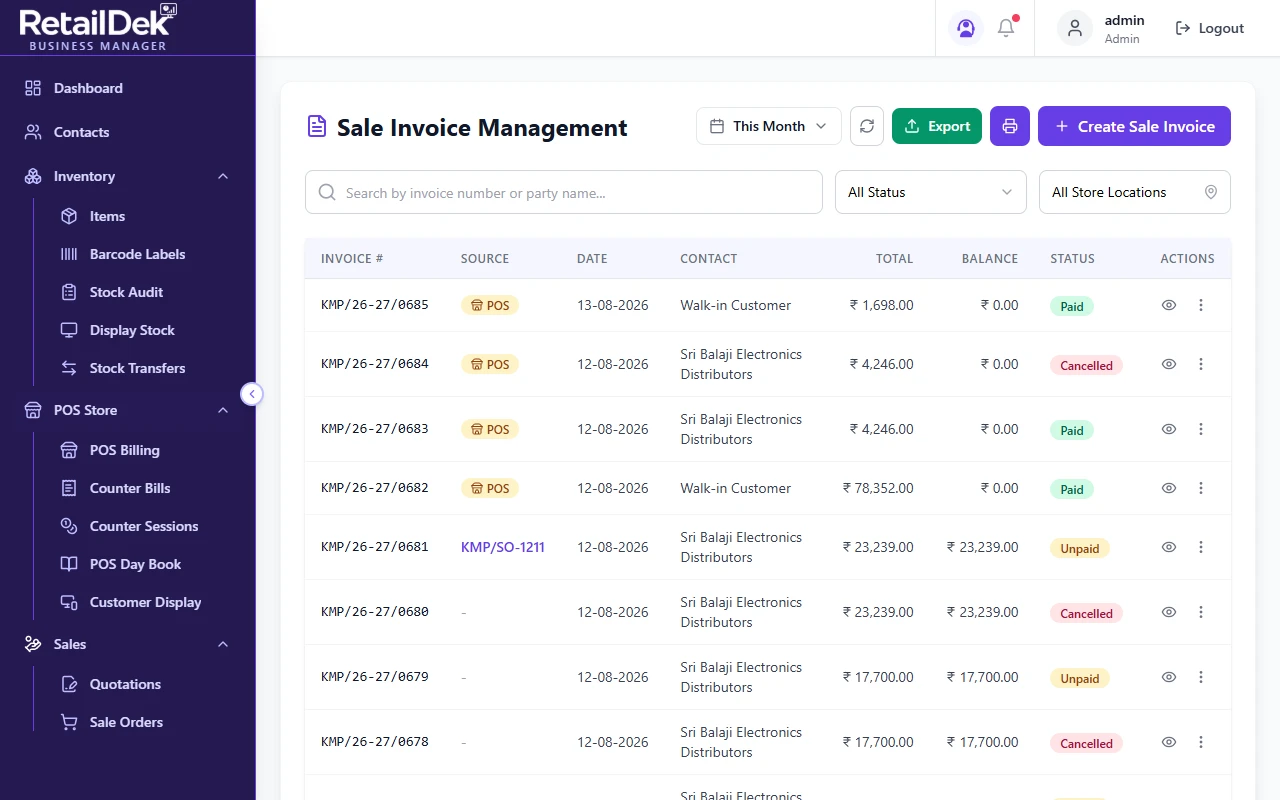
Task: Click the refresh icon button
Action: [867, 126]
